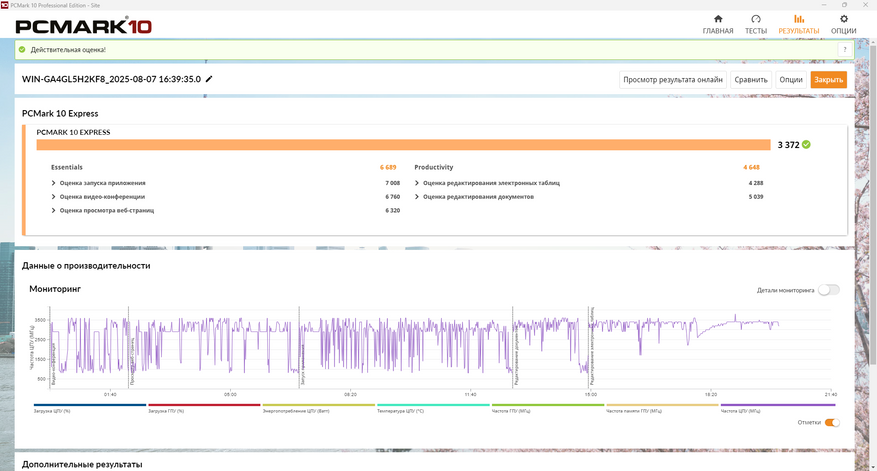Expand Оценка редактирования документов row

click(477, 197)
